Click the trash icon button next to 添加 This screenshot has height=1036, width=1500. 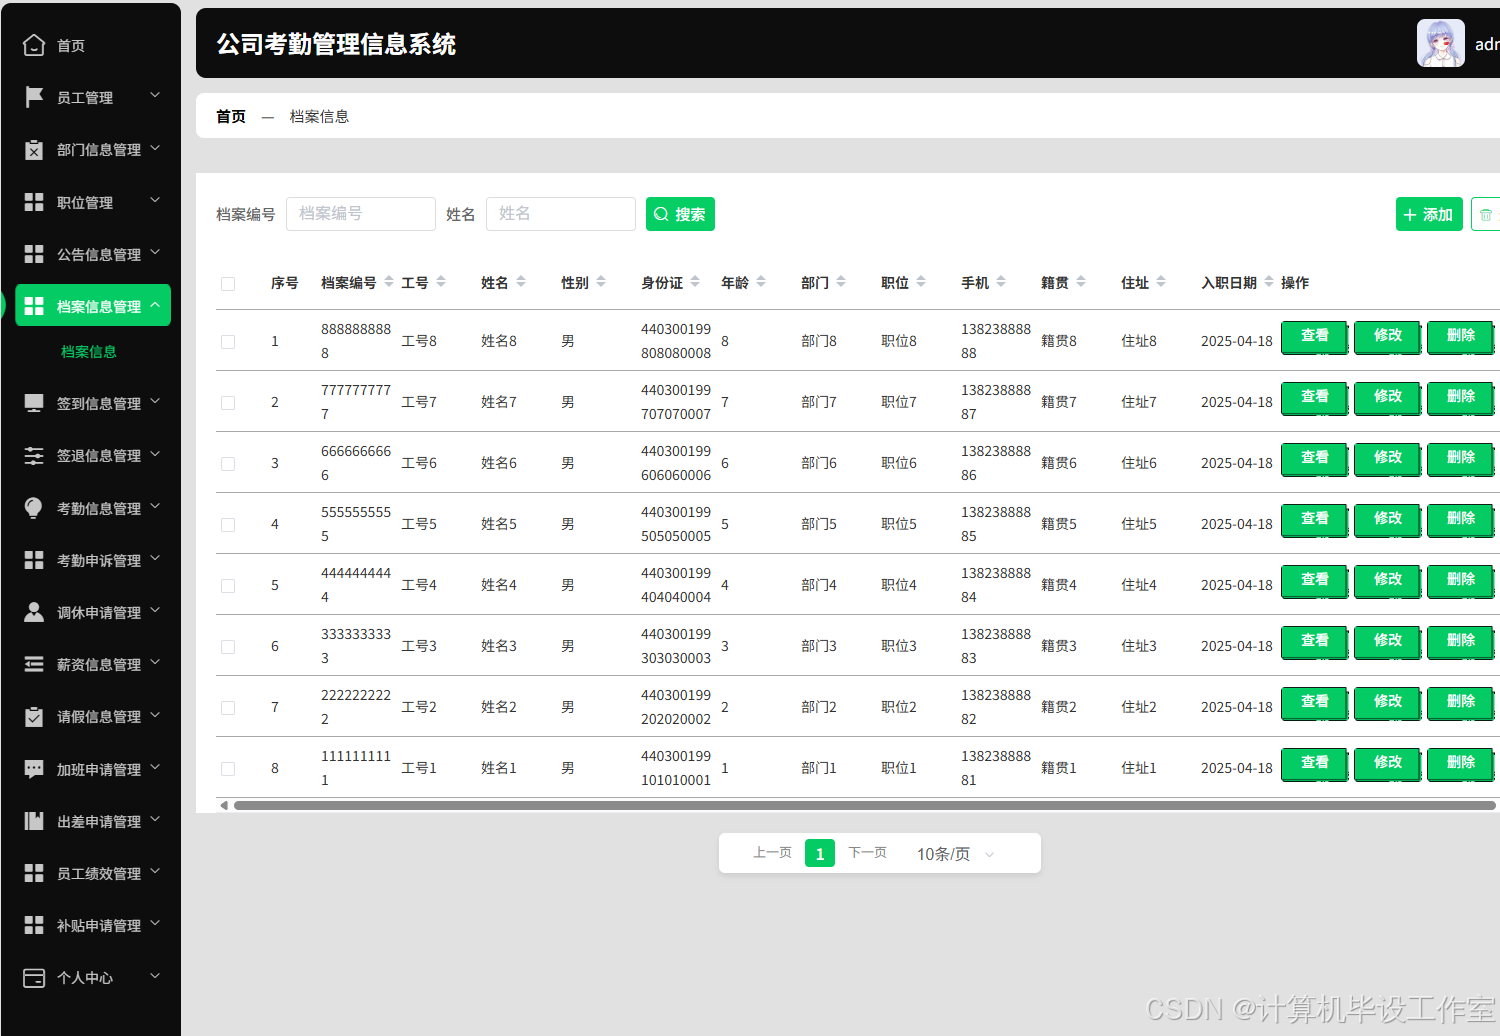click(1486, 214)
